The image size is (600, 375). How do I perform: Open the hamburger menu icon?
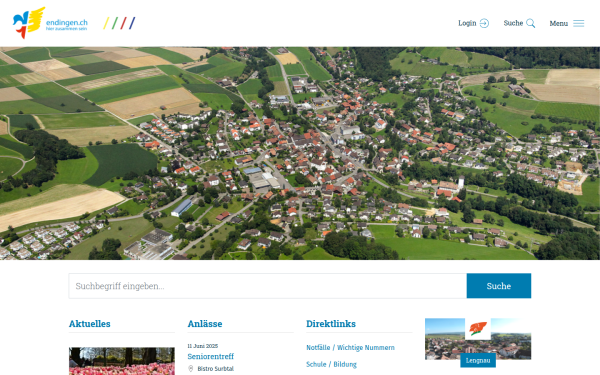click(x=579, y=23)
